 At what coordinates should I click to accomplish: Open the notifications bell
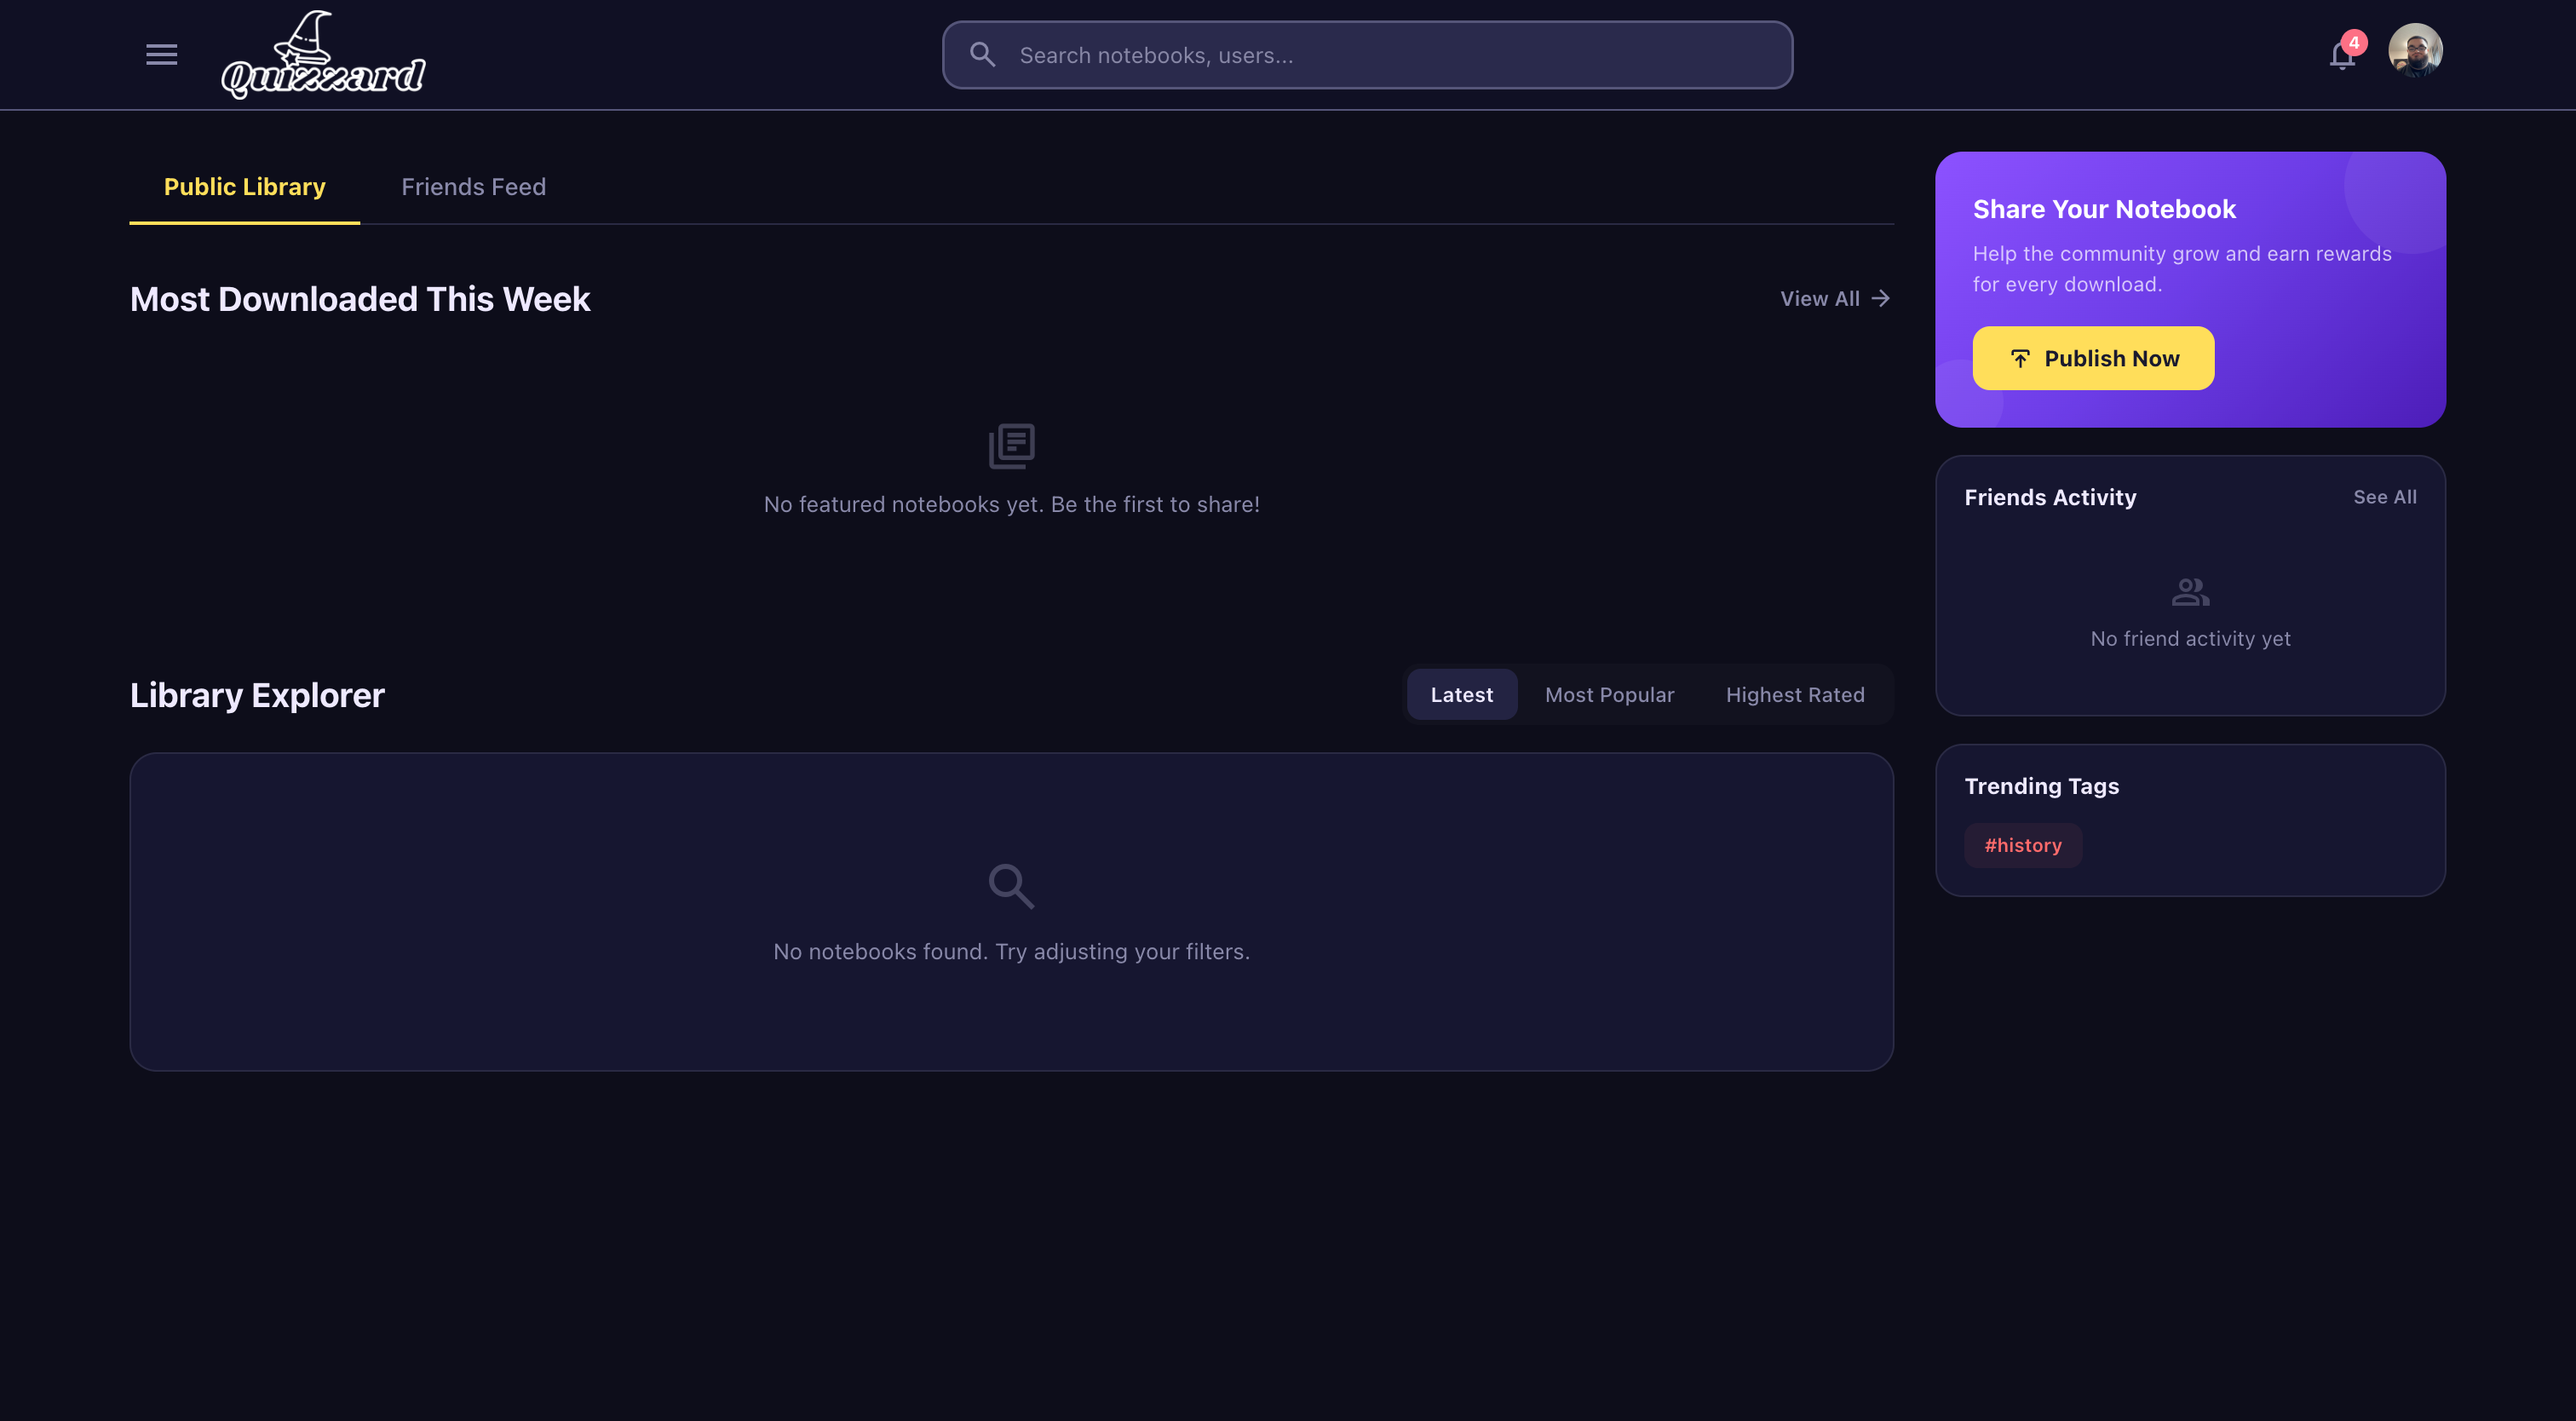click(x=2341, y=56)
